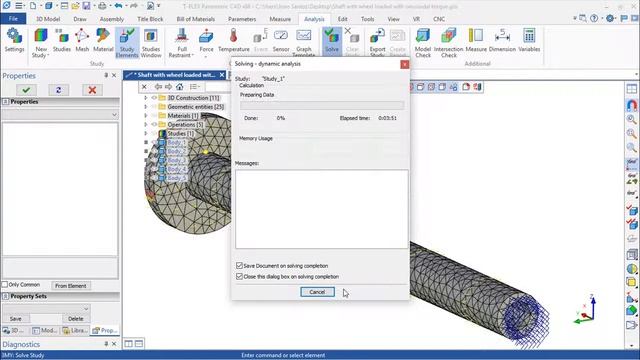Run Model Check
Viewport: 640px width, 360px height.
tap(423, 42)
